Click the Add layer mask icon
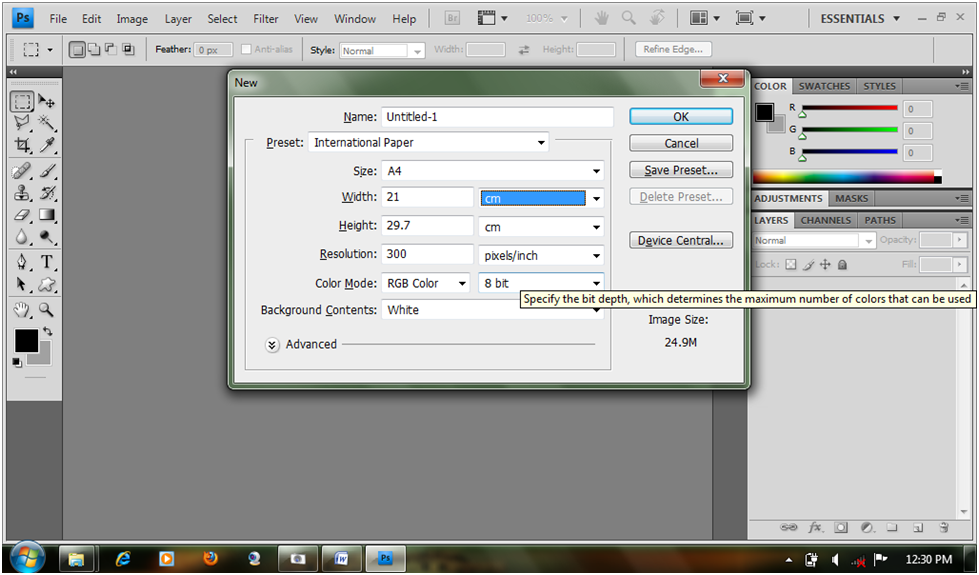 (841, 528)
